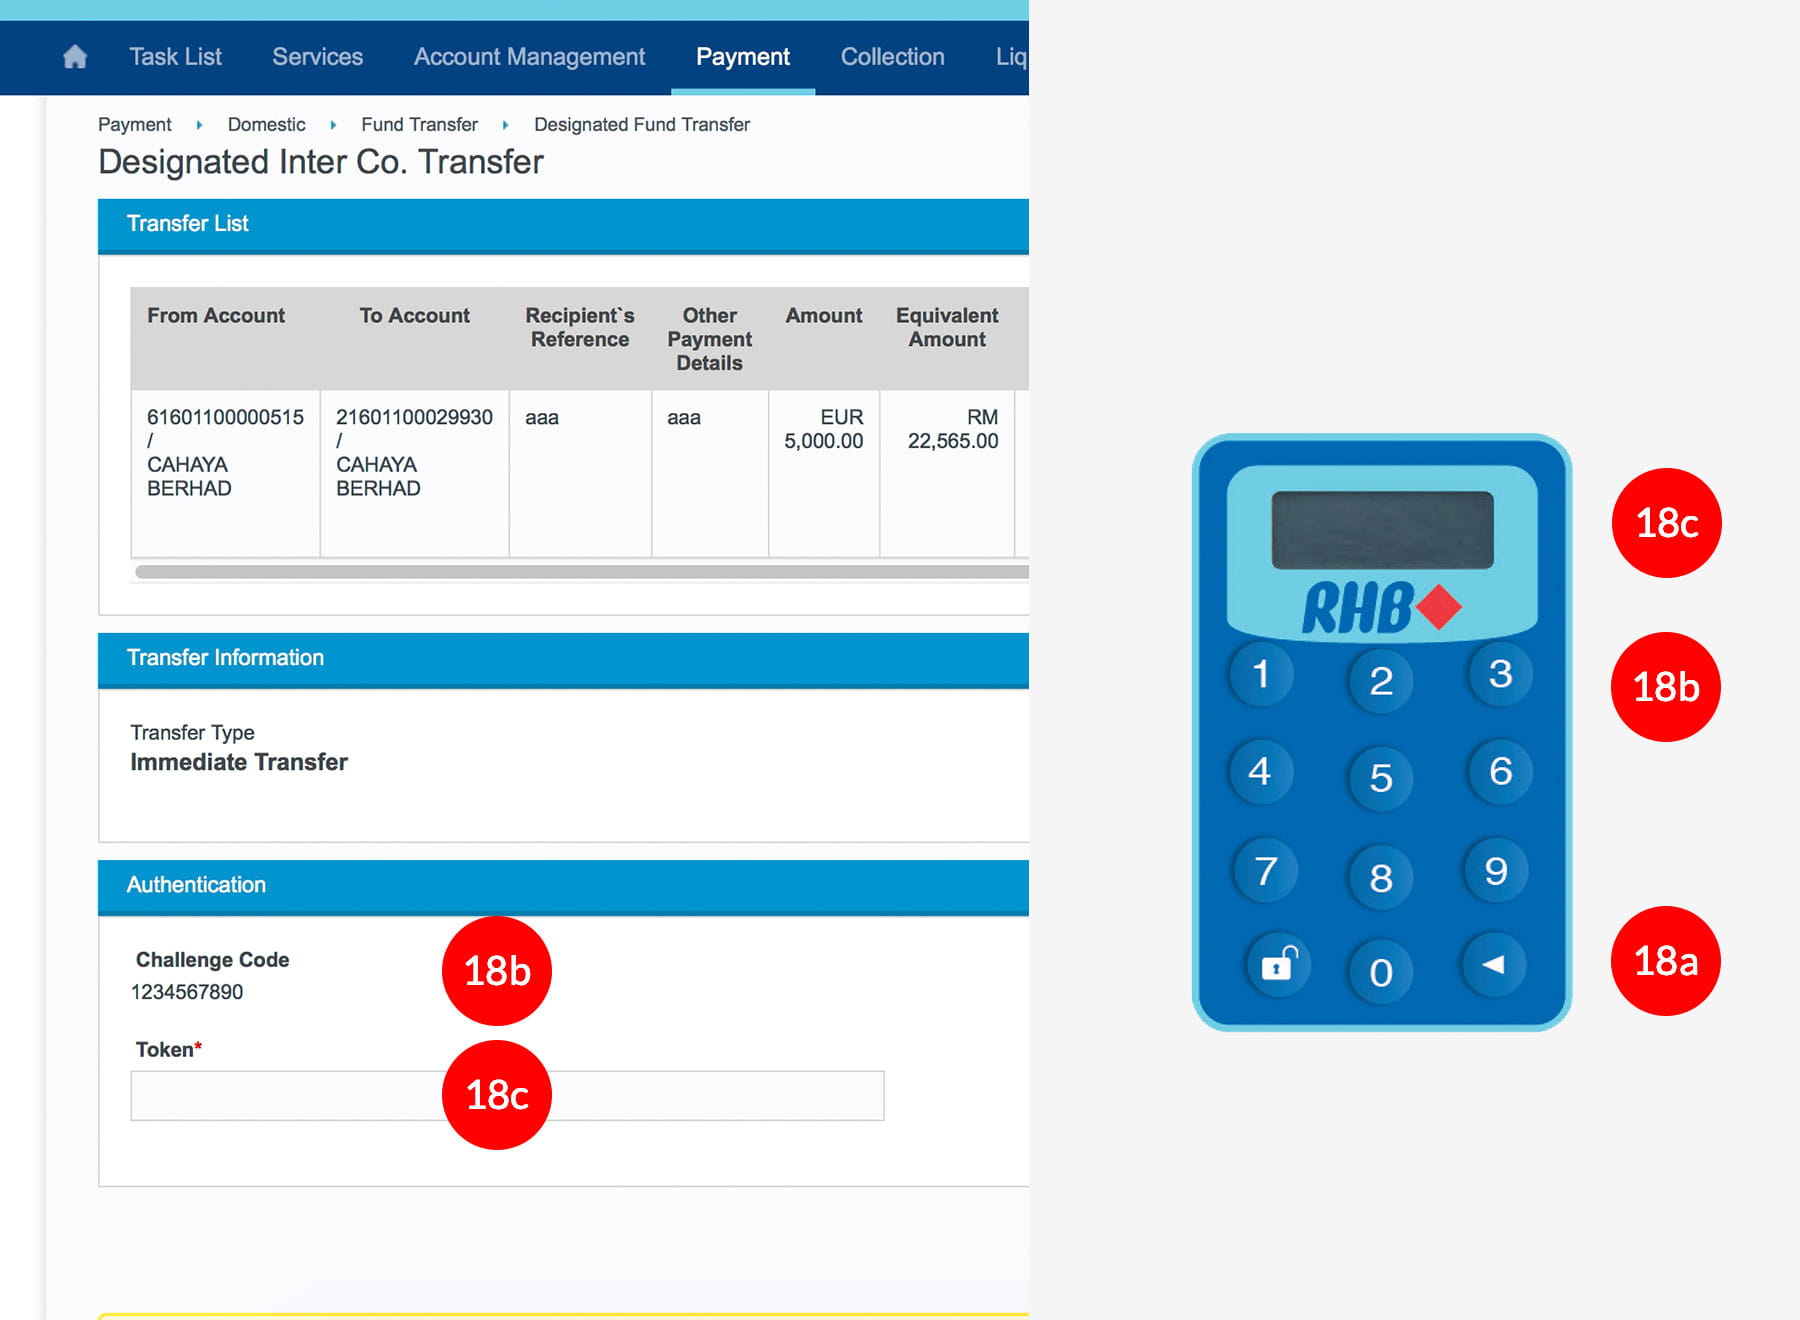Click the Transfer List horizontal scrollbar
1800x1320 pixels.
(x=580, y=572)
